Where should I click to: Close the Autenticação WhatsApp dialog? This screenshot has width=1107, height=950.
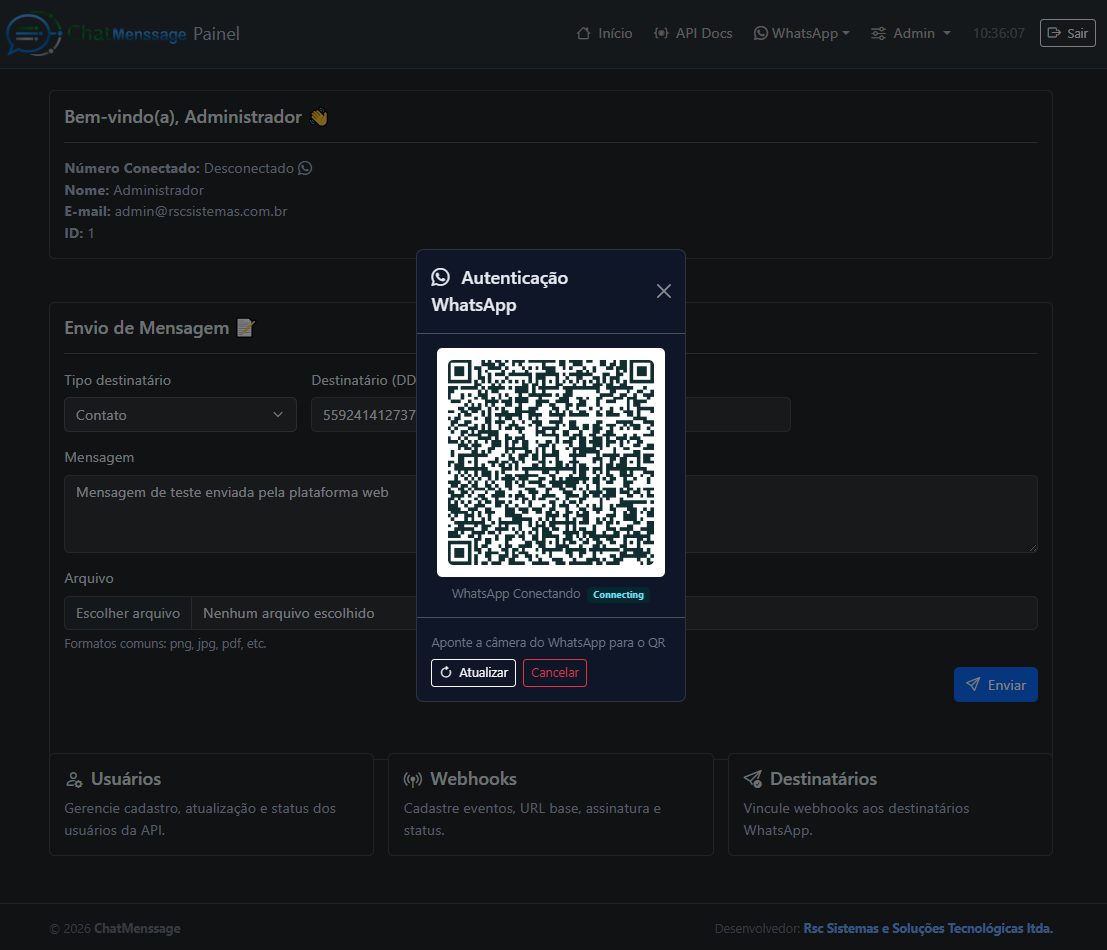point(664,291)
